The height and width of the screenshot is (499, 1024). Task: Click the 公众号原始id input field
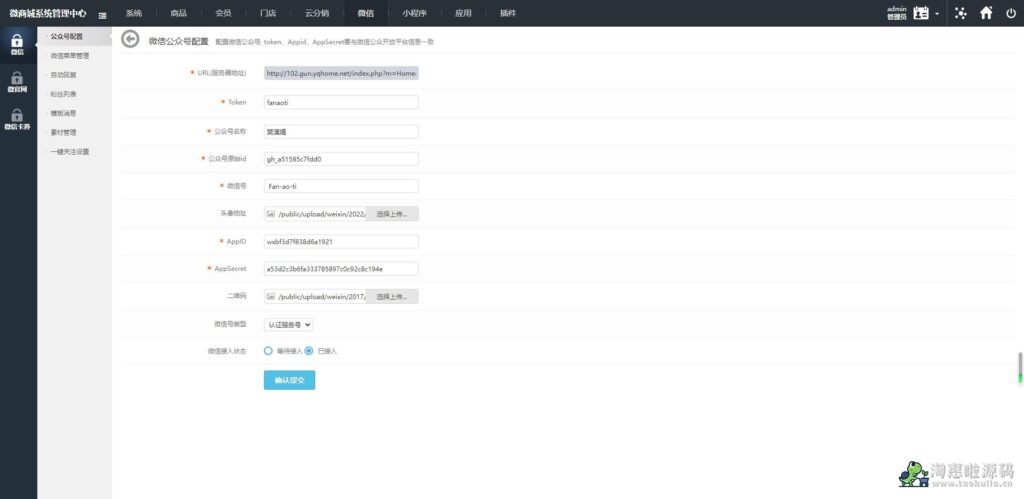(341, 159)
